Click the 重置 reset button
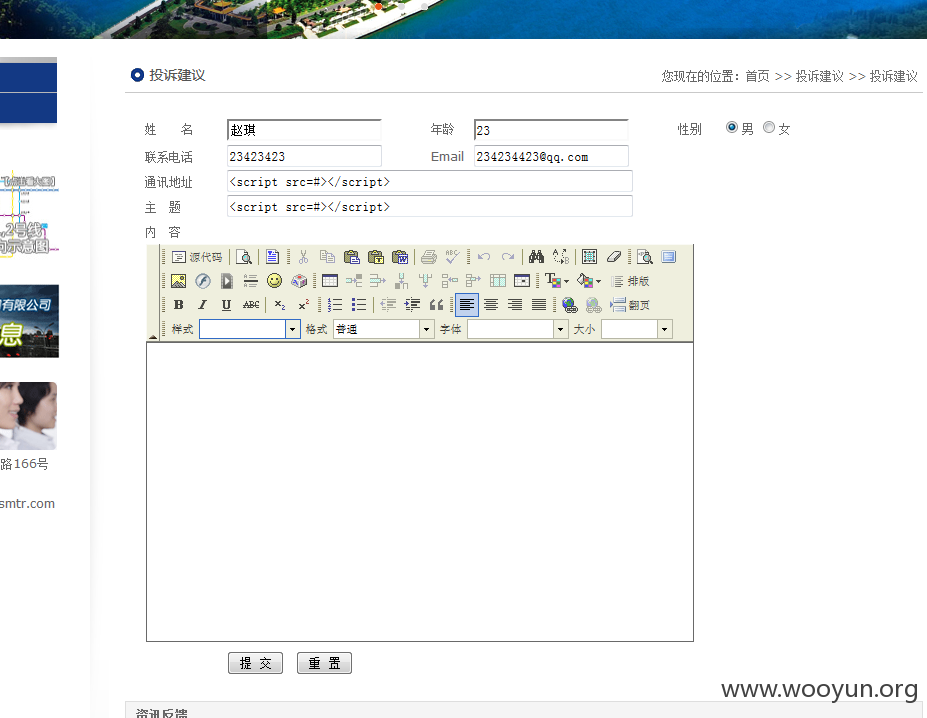This screenshot has width=927, height=718. point(324,663)
